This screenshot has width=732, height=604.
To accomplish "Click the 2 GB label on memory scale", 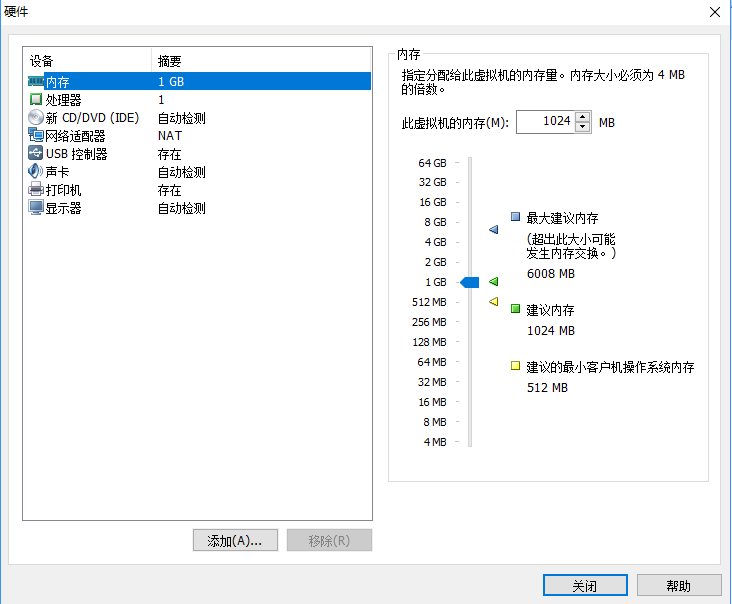I will click(435, 262).
